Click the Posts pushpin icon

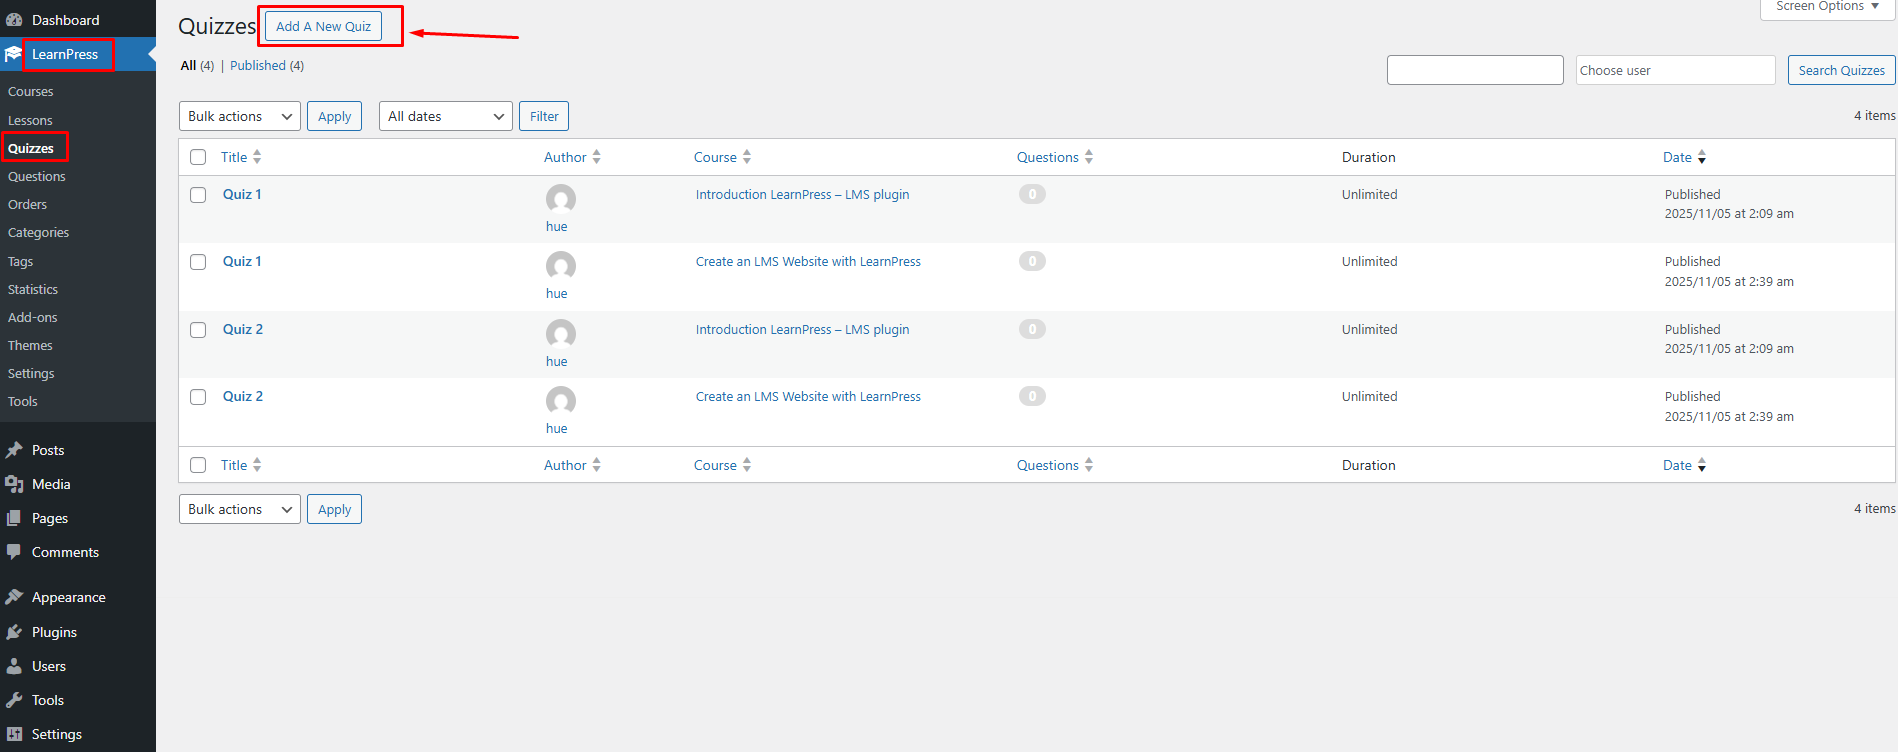point(14,450)
